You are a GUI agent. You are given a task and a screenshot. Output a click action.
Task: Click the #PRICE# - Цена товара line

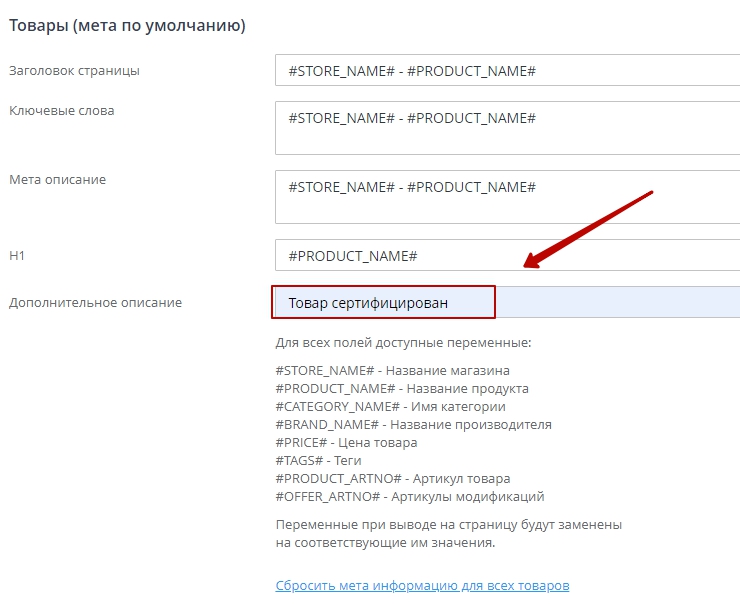click(346, 442)
